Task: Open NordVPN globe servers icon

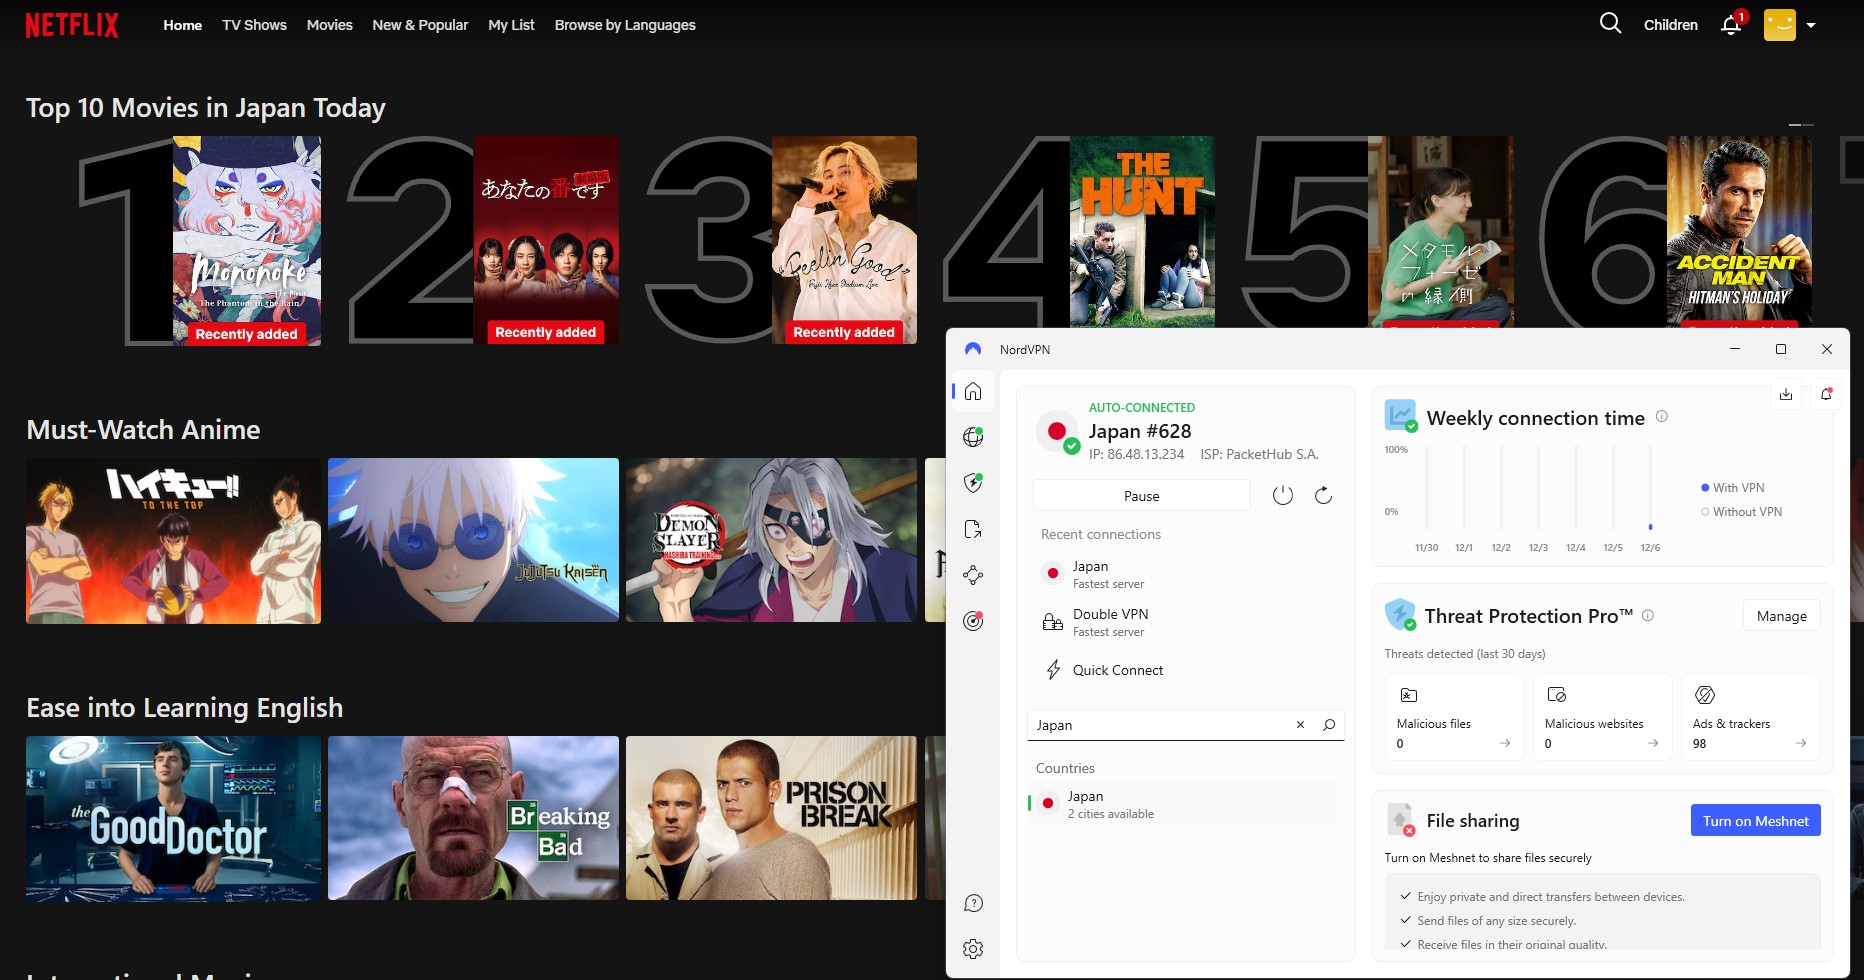Action: [973, 437]
